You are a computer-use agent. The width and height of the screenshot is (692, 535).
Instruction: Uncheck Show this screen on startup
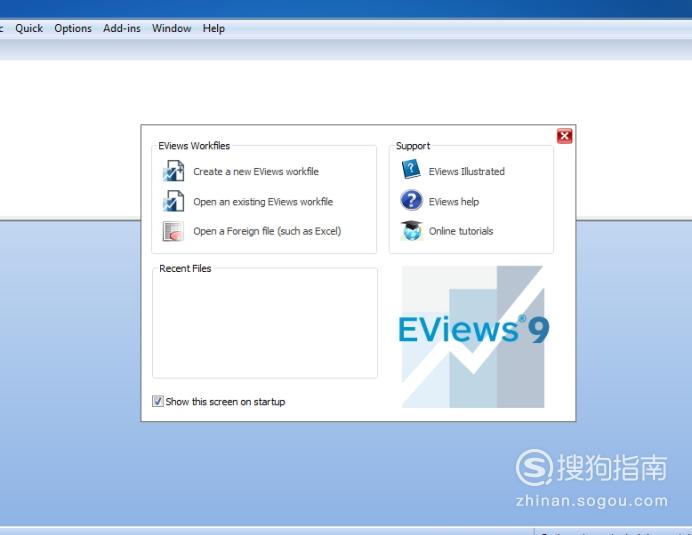pyautogui.click(x=158, y=401)
